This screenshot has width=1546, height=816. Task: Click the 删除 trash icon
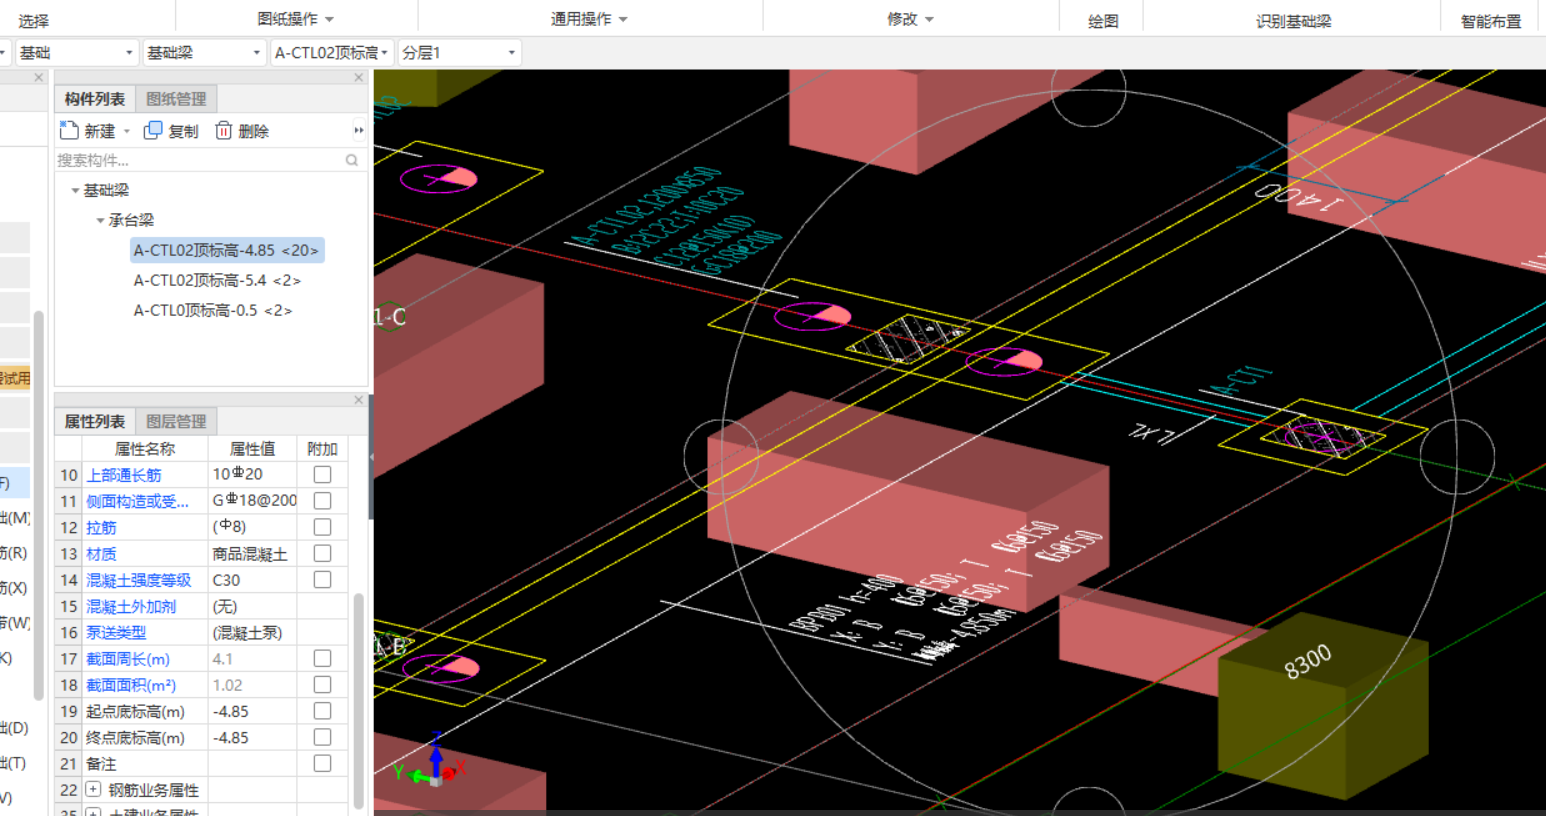tap(224, 131)
